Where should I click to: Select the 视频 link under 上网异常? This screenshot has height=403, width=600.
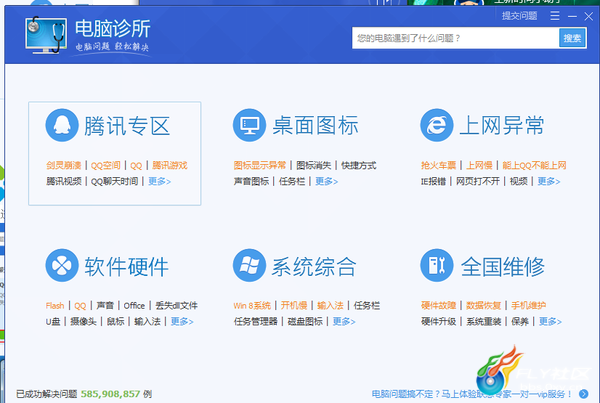(518, 181)
